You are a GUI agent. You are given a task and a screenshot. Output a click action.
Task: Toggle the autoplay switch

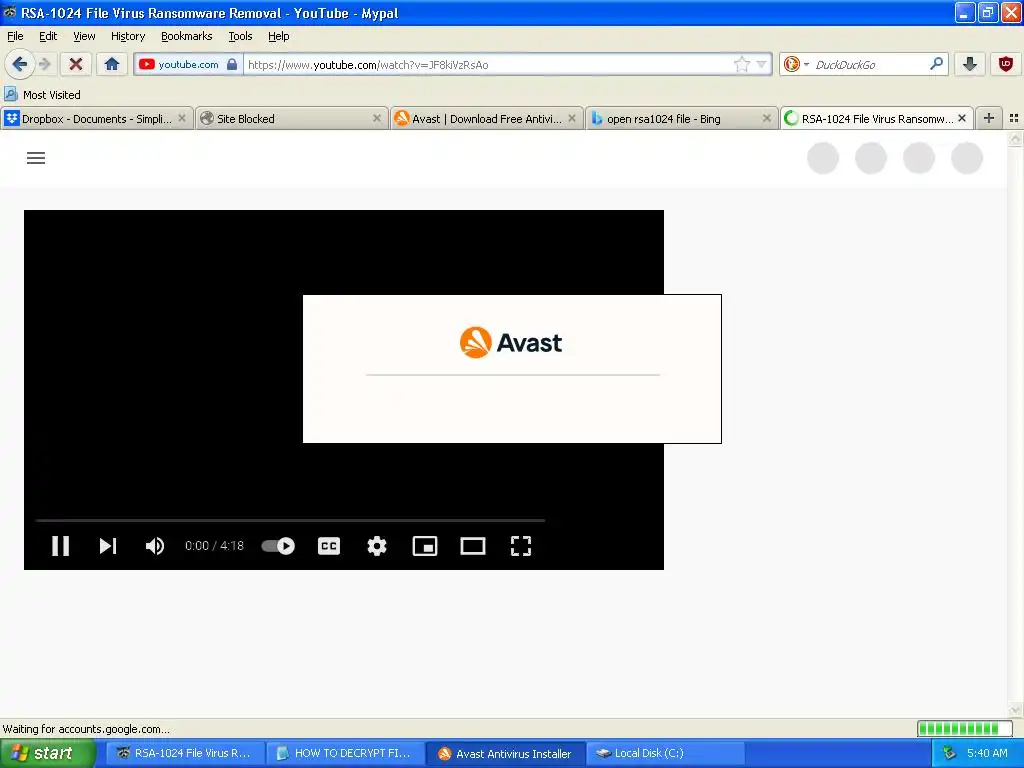click(x=278, y=545)
